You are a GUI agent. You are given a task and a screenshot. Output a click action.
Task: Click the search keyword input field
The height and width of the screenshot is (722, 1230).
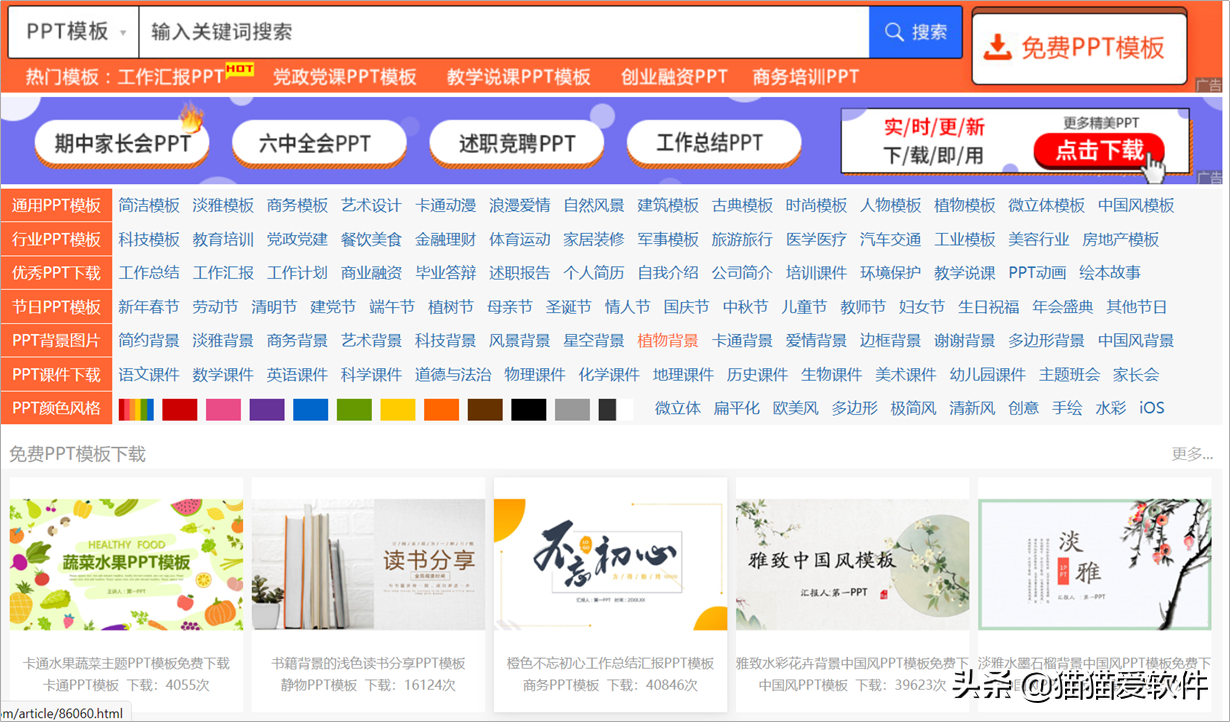400,33
